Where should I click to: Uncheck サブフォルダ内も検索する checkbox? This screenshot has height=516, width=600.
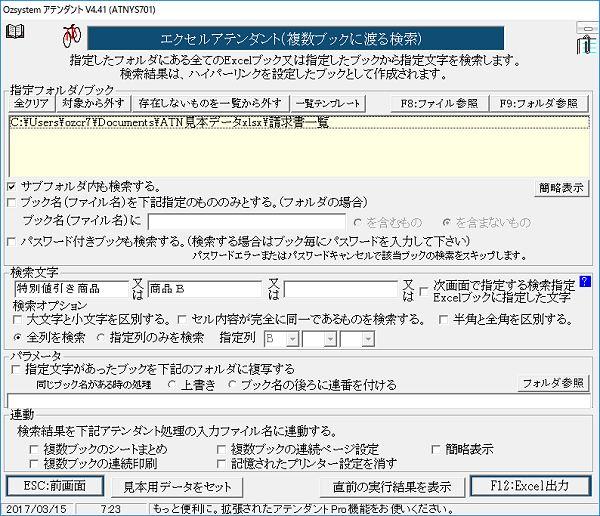[x=11, y=186]
